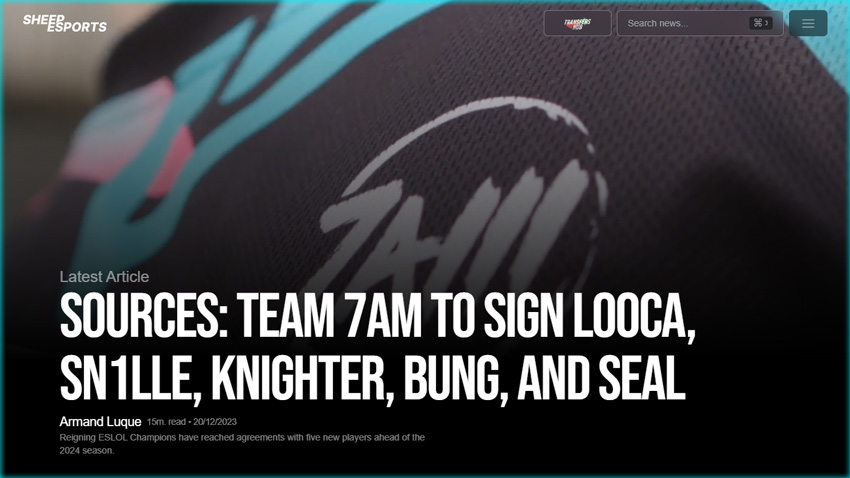Click the 15m. read time label
The height and width of the screenshot is (478, 850).
pos(166,422)
